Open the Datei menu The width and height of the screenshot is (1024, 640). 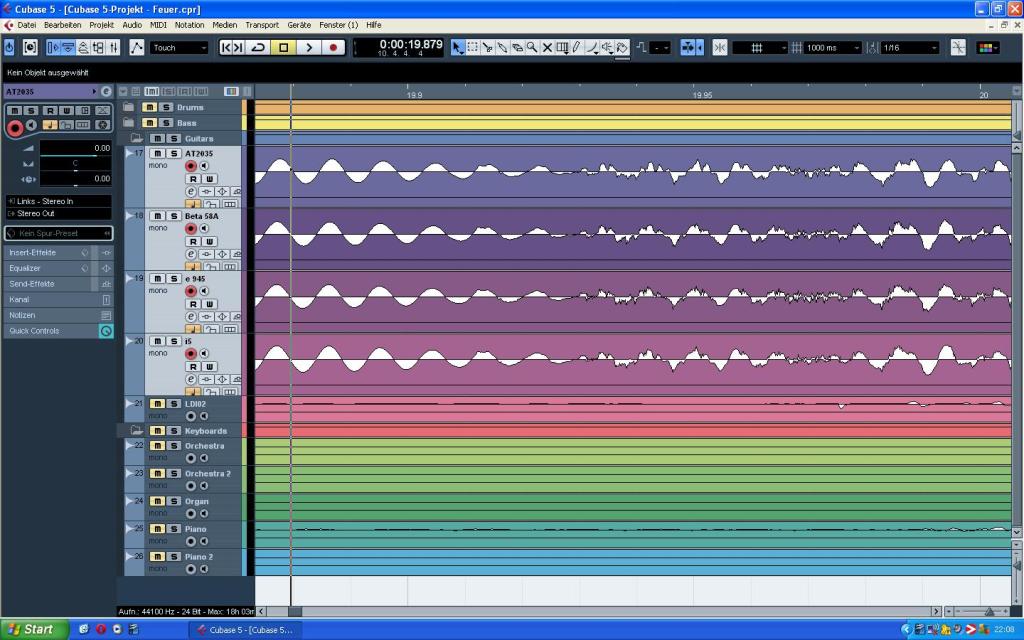(x=27, y=25)
